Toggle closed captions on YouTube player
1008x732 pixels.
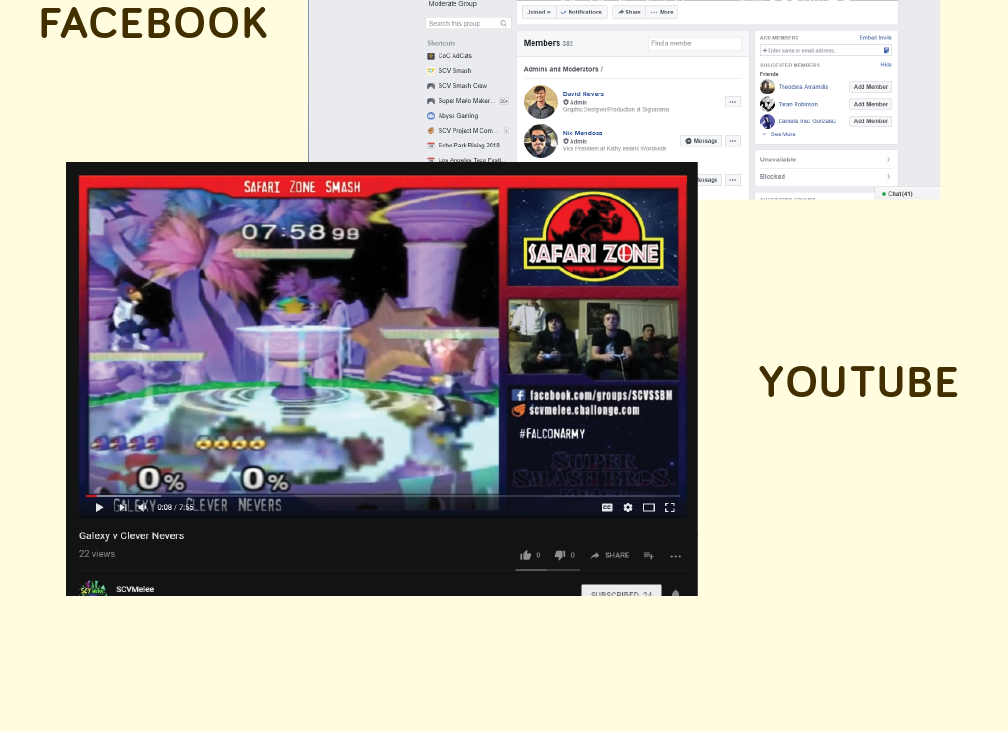[607, 507]
